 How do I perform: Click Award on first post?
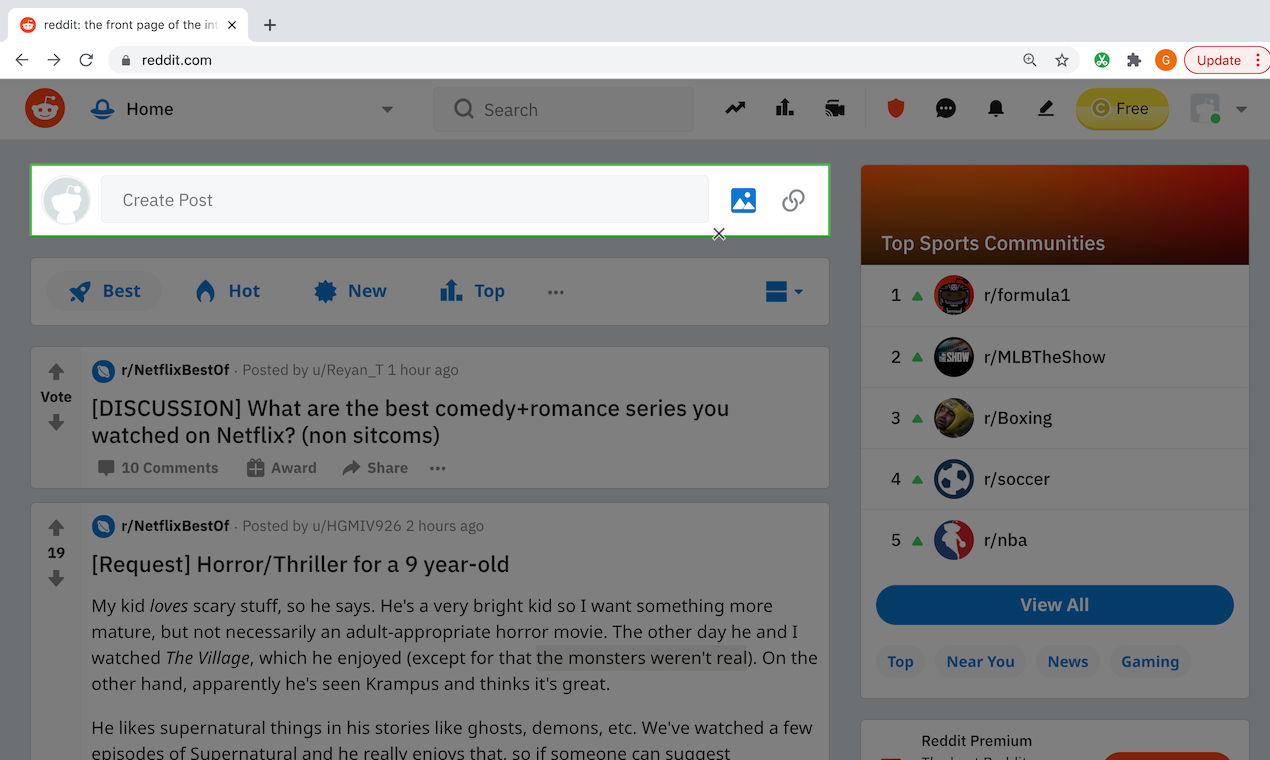coord(282,468)
